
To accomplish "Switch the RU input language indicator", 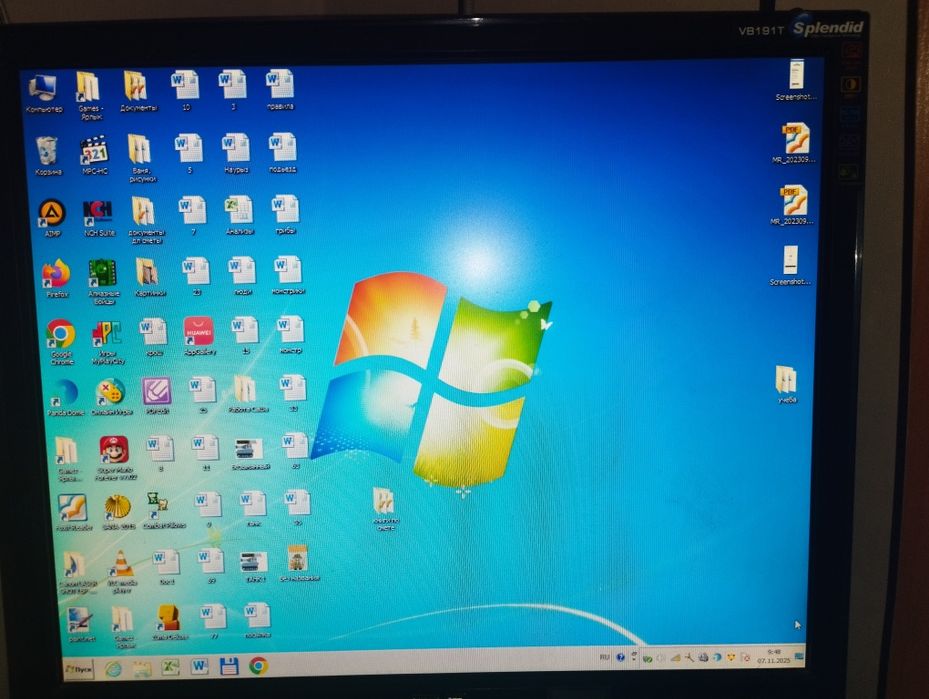I will click(604, 658).
